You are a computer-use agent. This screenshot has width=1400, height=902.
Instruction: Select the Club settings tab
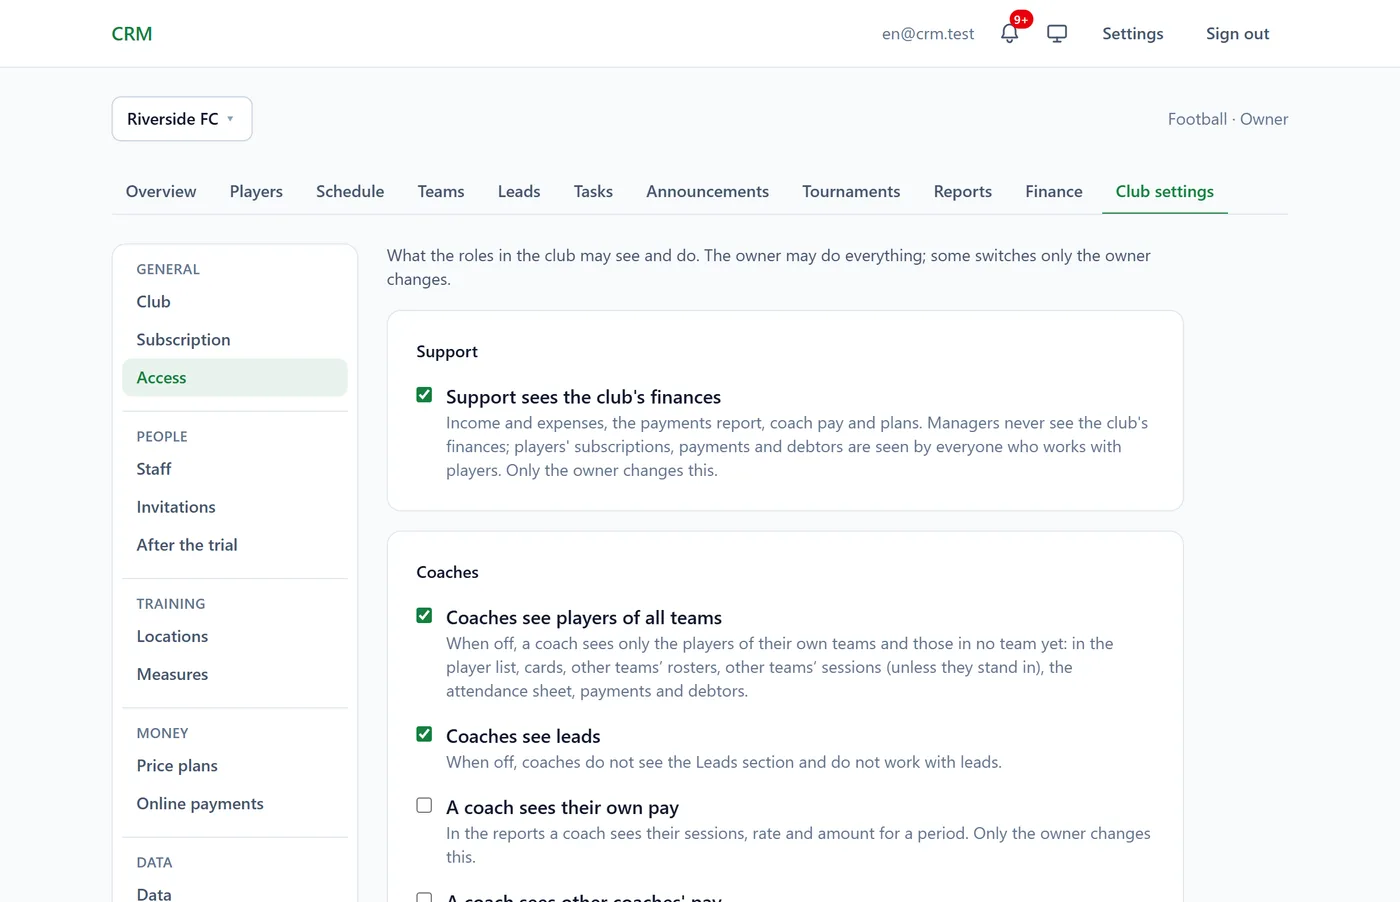[1165, 191]
